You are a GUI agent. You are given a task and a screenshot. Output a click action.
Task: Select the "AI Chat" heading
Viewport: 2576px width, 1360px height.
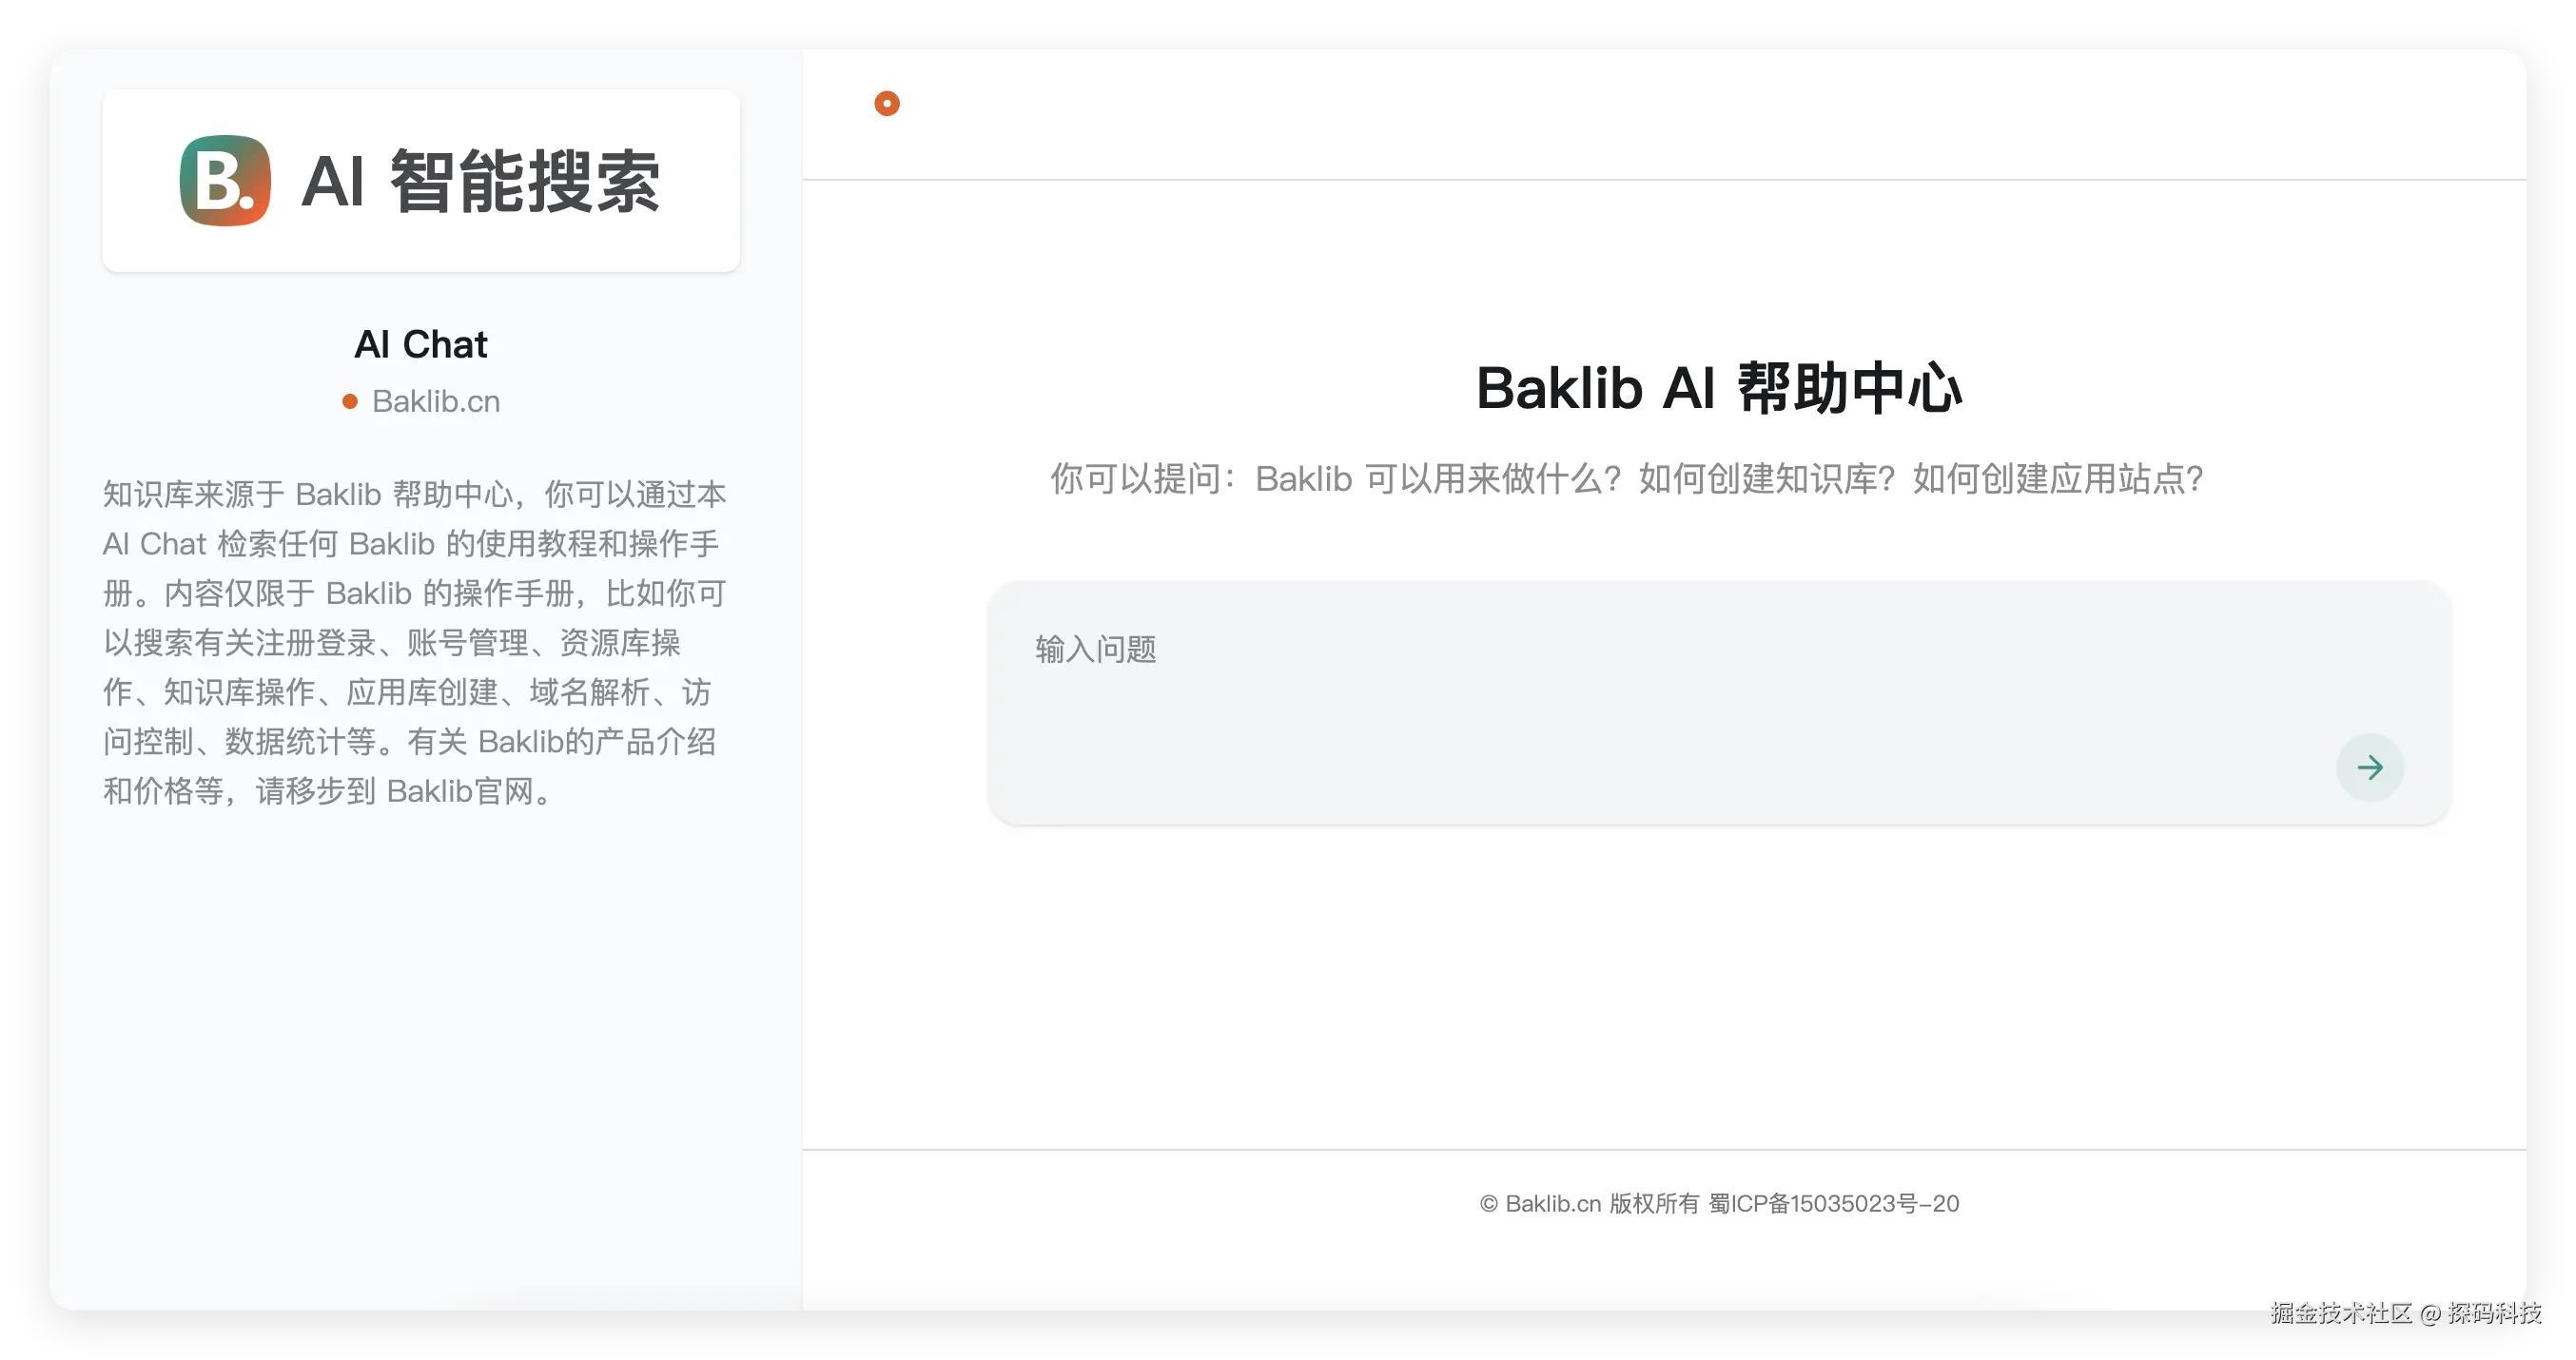421,345
